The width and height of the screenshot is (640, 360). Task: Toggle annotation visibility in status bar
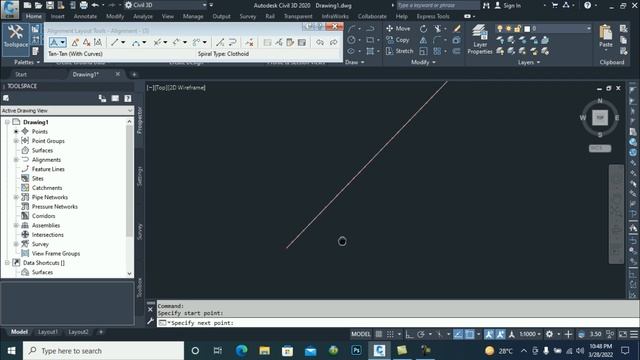489,334
